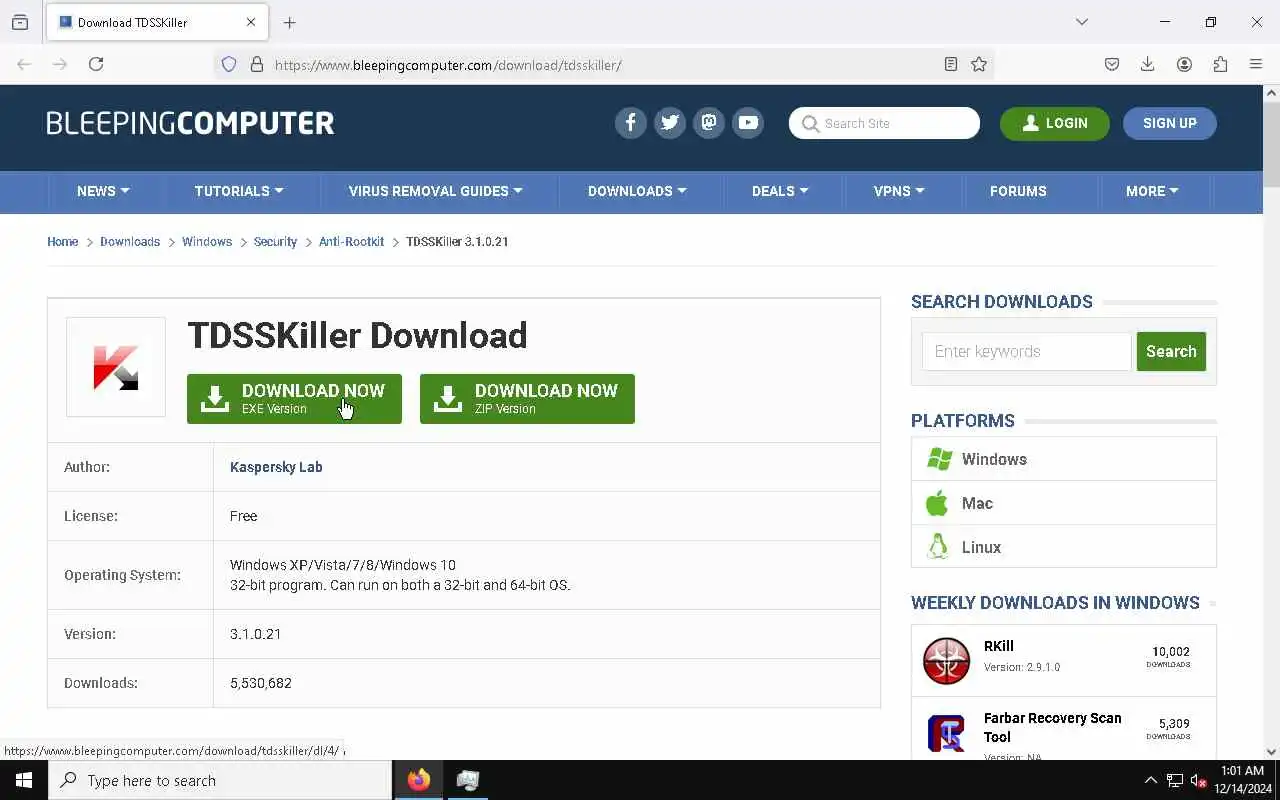Screen dimensions: 1280x800
Task: Open the RKill download link
Action: tap(998, 646)
